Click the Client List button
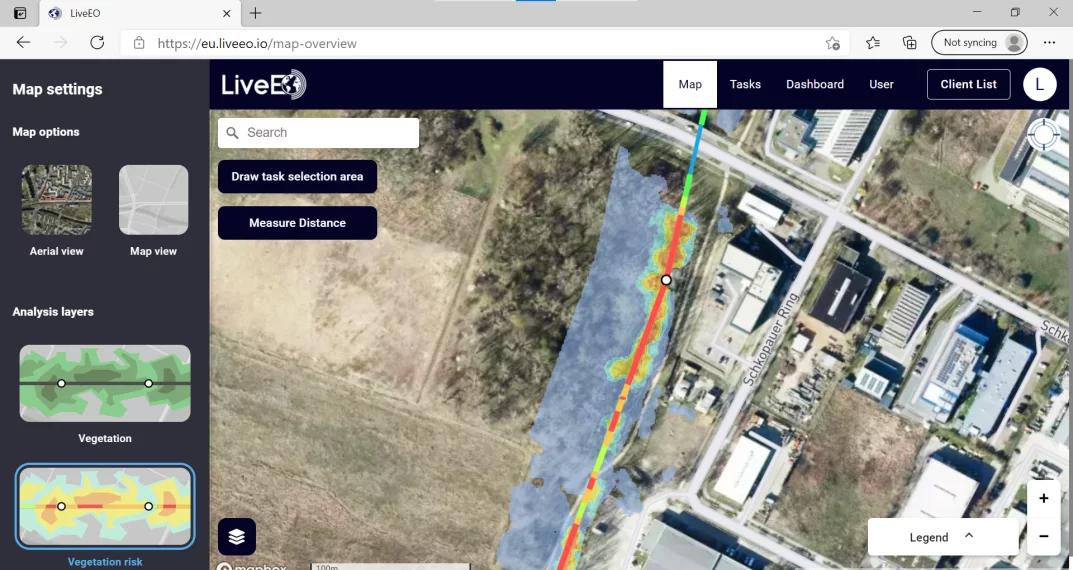The height and width of the screenshot is (570, 1073). 968,84
